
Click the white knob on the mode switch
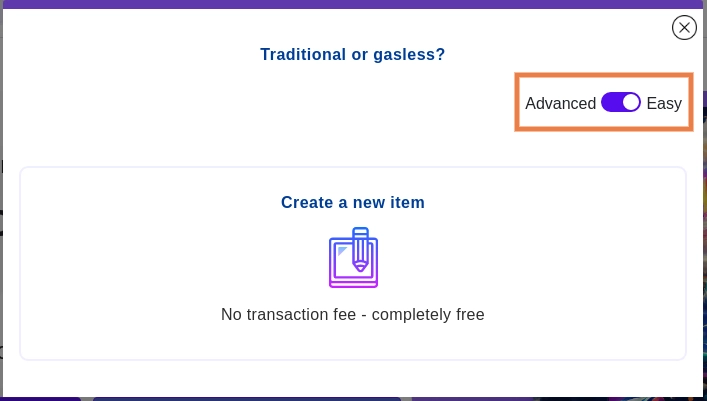coord(630,102)
